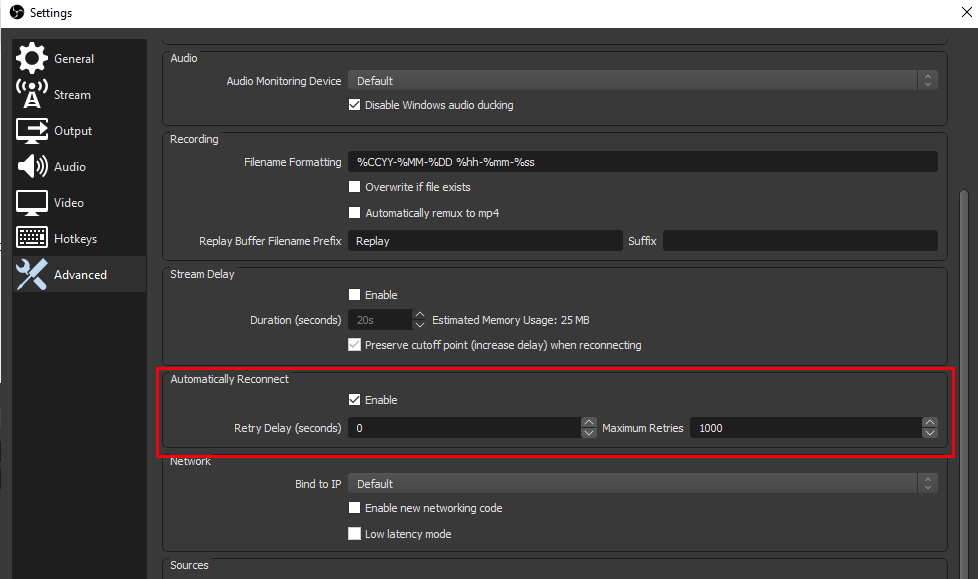Select the Advanced settings tab
Viewport: 978px width, 579px height.
pos(80,275)
